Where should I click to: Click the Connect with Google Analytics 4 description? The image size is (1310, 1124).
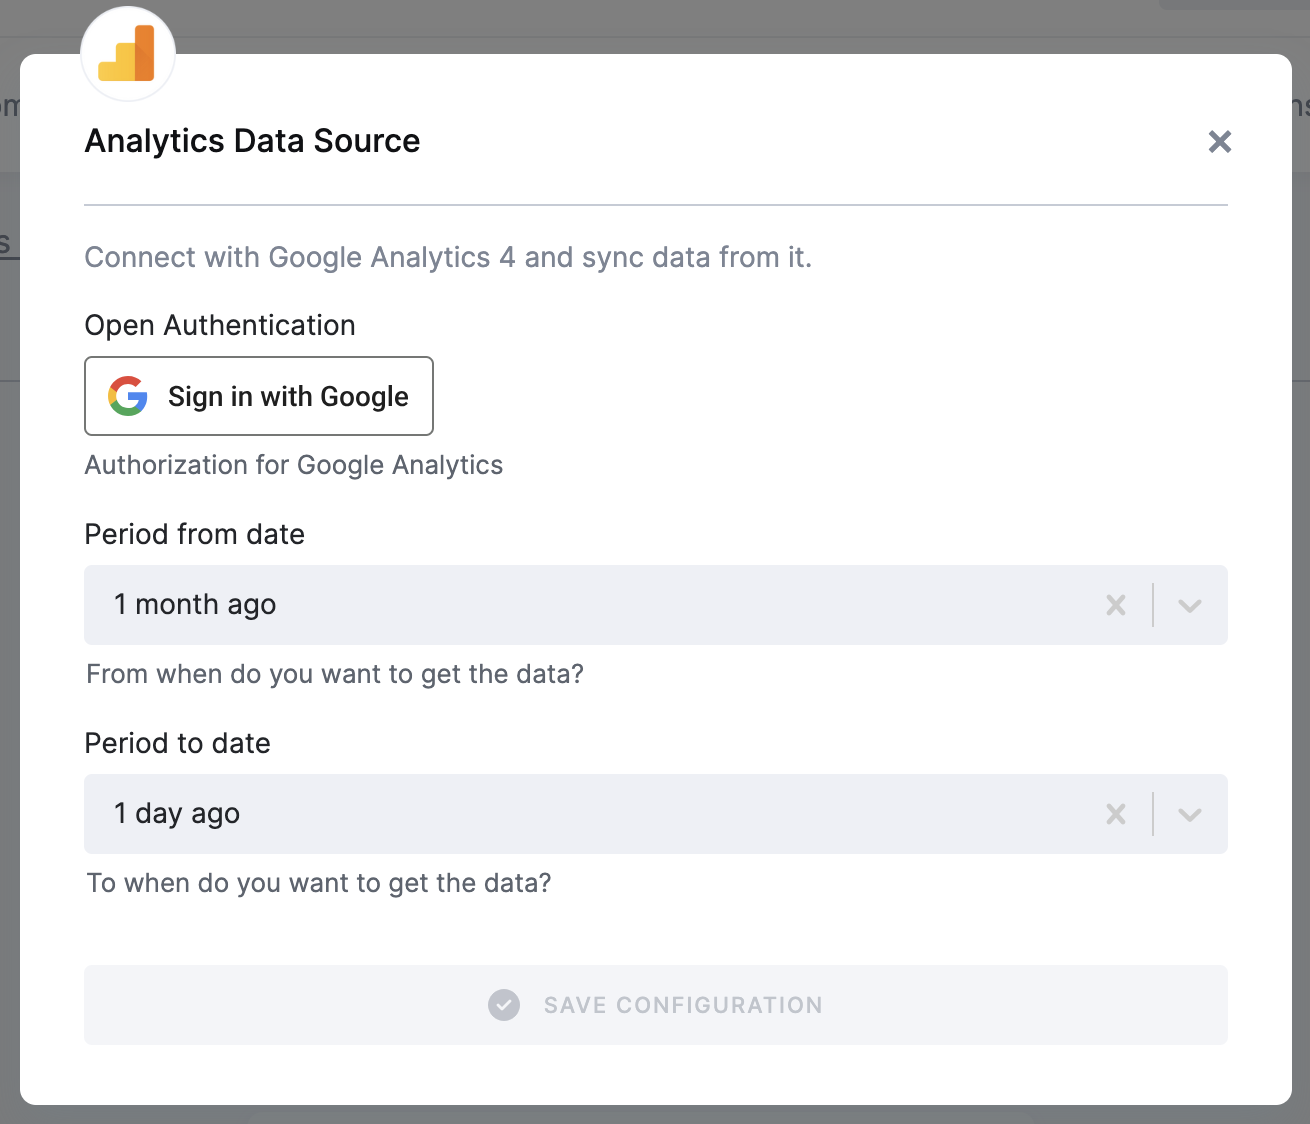(448, 257)
